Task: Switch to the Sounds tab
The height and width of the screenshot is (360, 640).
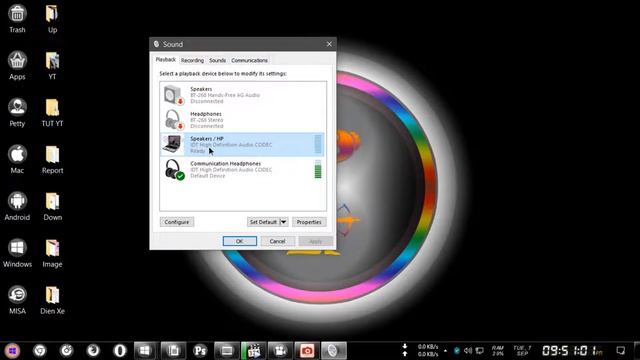Action: tap(218, 60)
